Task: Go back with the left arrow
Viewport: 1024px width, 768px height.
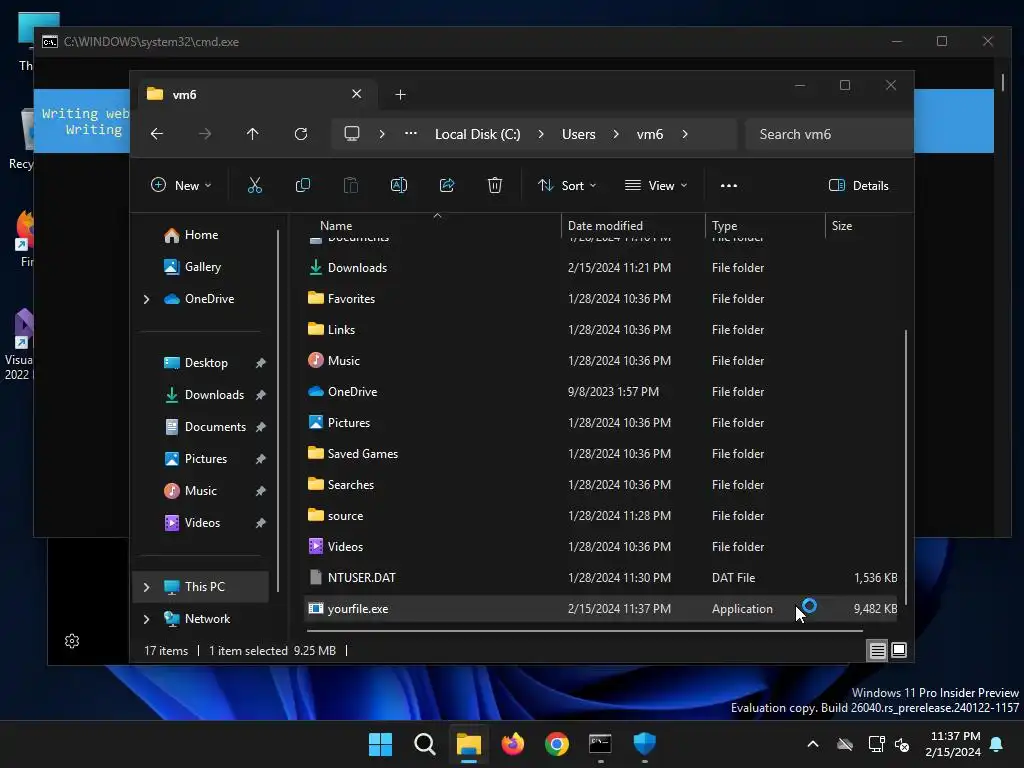Action: [x=157, y=134]
